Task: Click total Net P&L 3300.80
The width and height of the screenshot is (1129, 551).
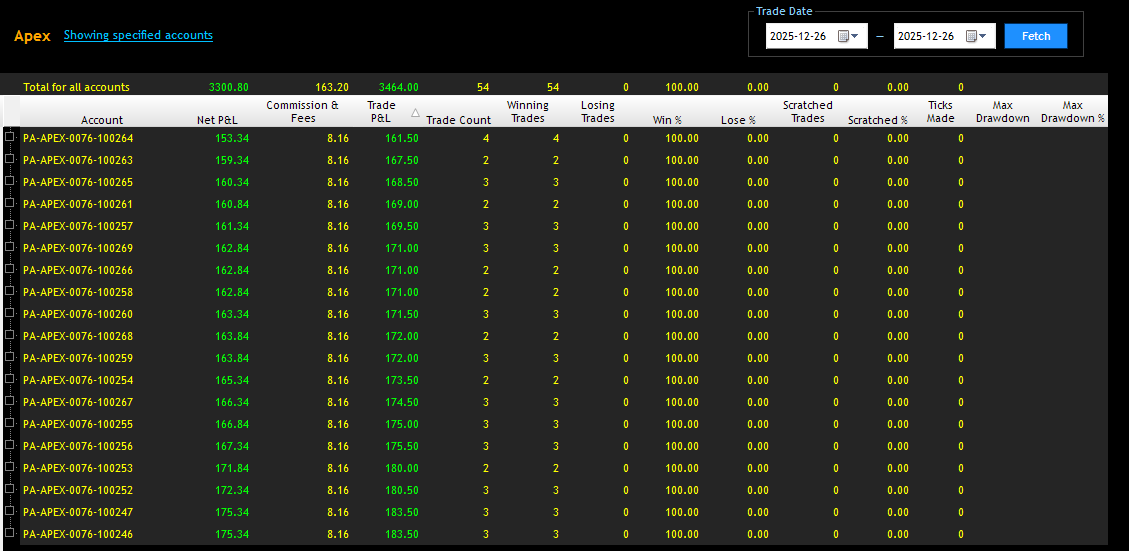Action: click(x=229, y=87)
